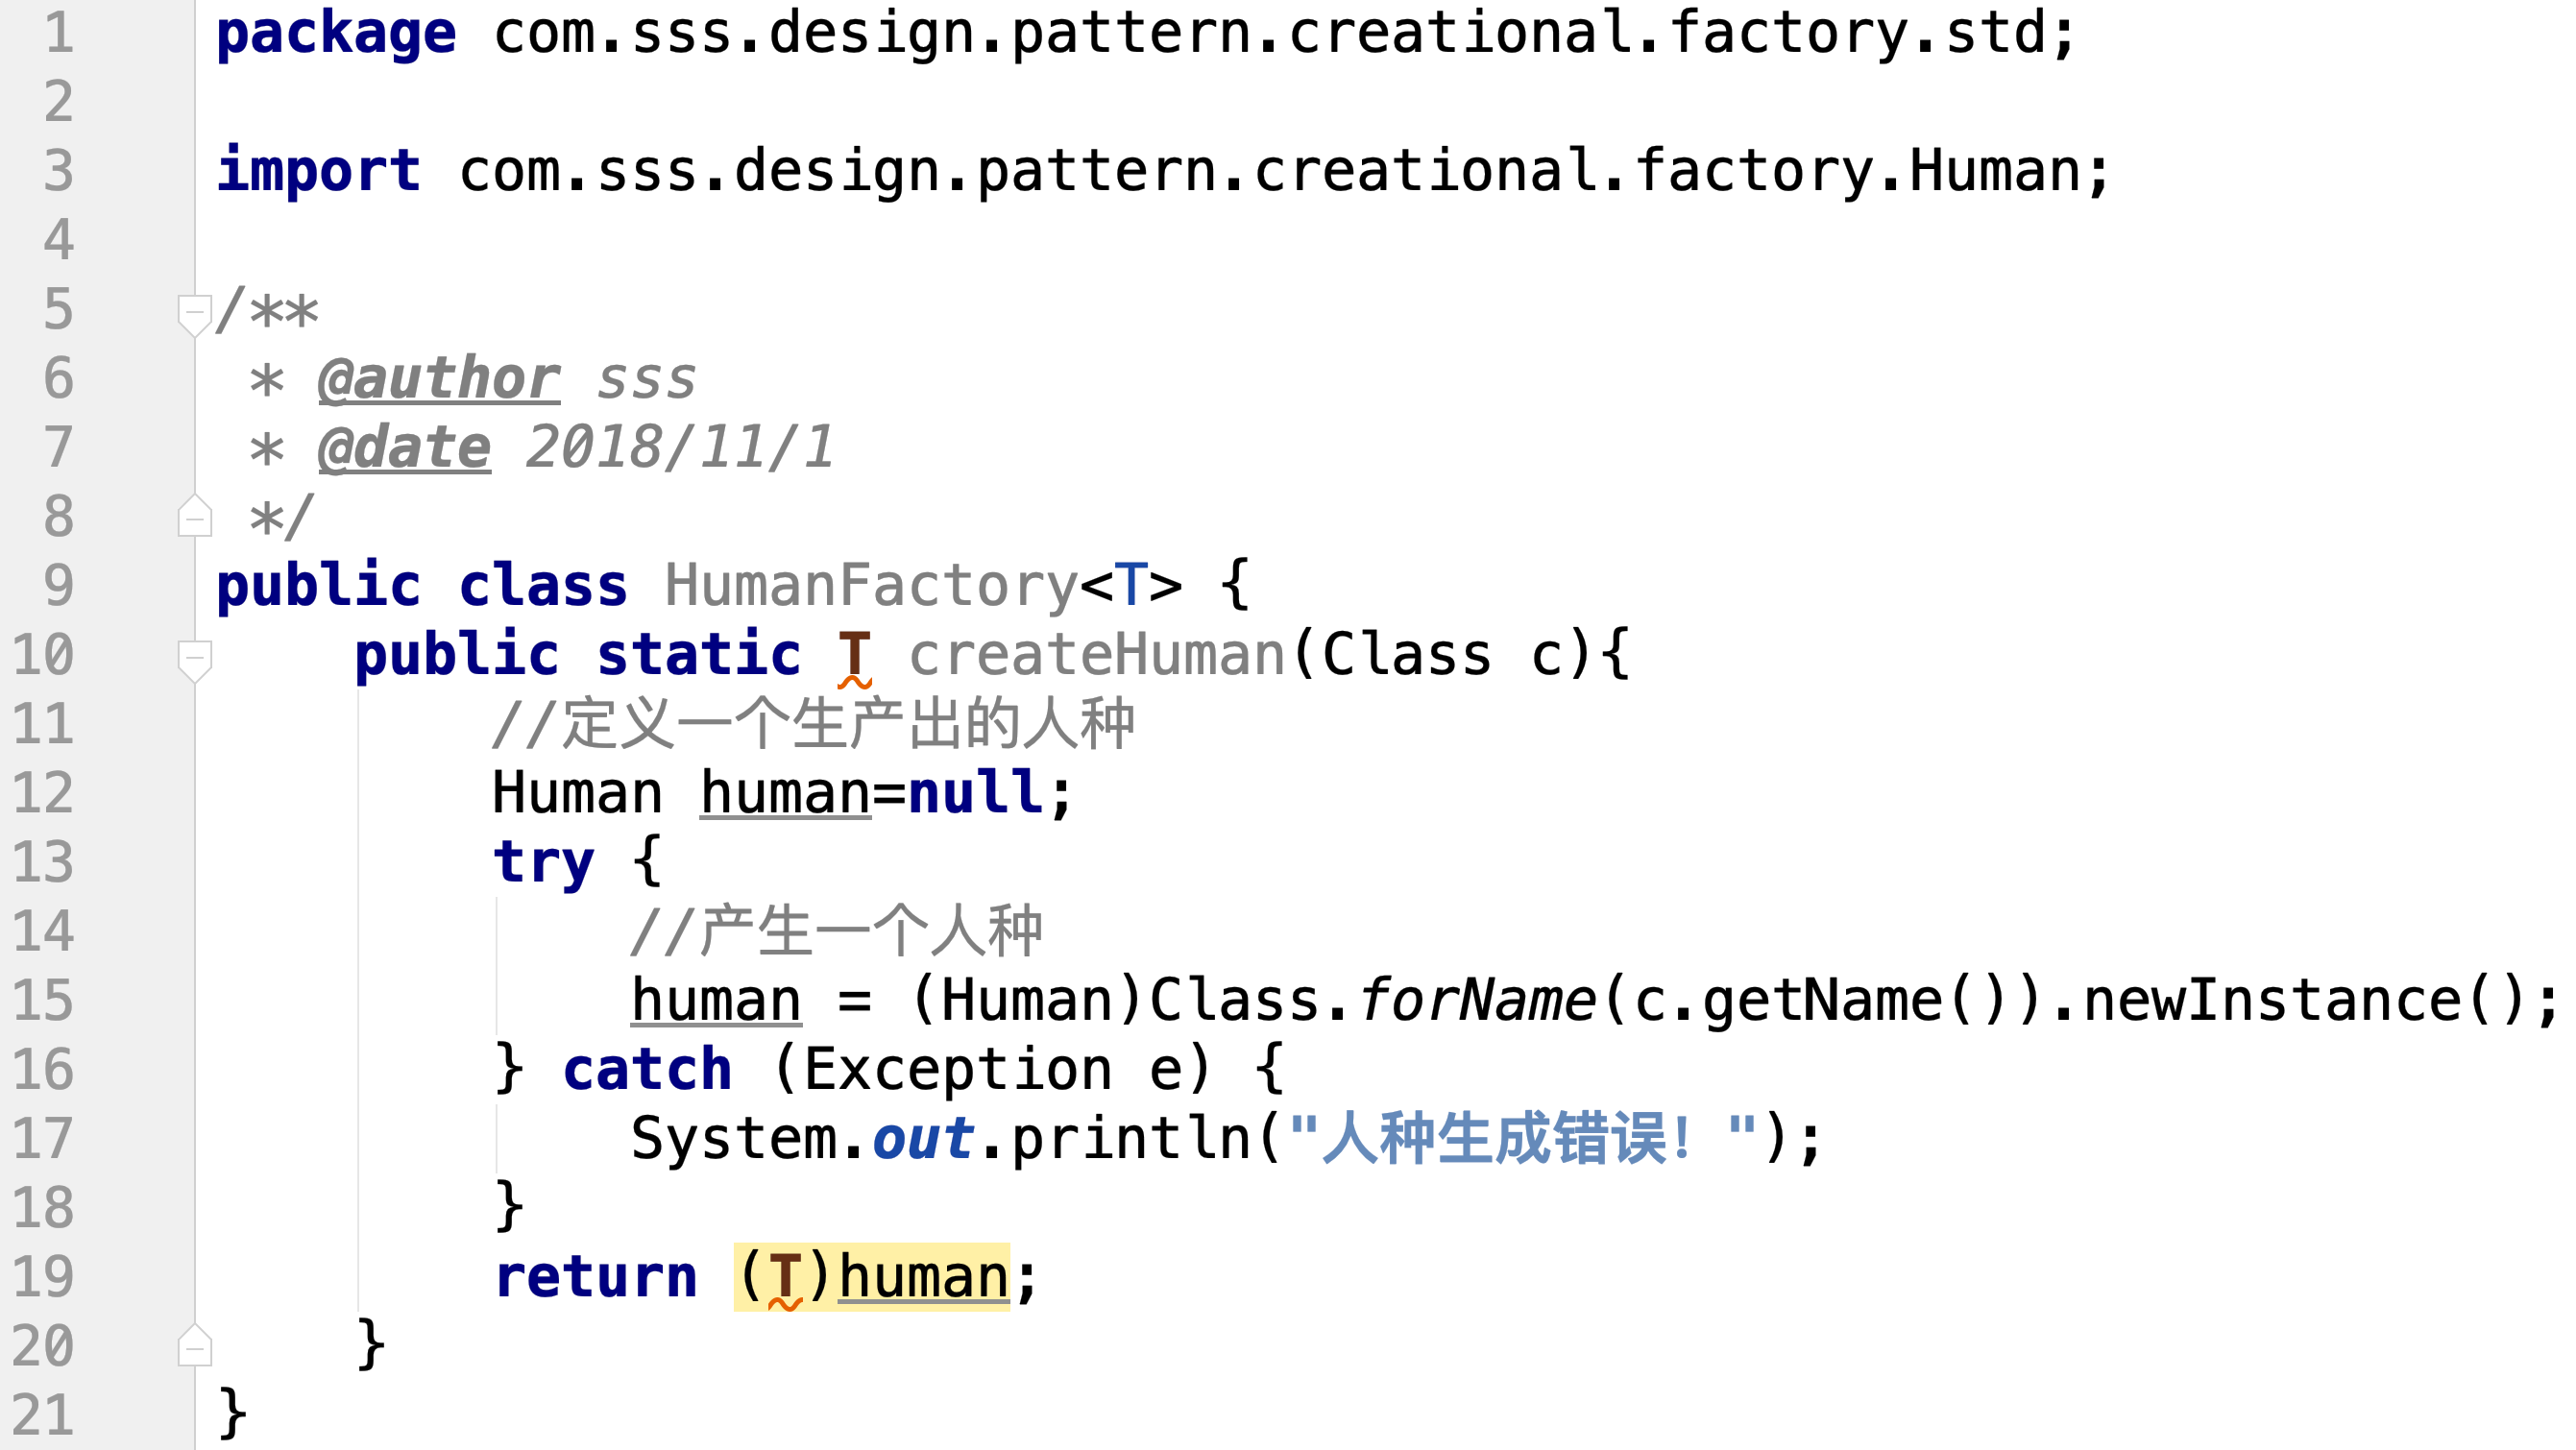Viewport: 2576px width, 1450px height.
Task: Click the collapse arrow on line 5
Action: click(x=191, y=311)
